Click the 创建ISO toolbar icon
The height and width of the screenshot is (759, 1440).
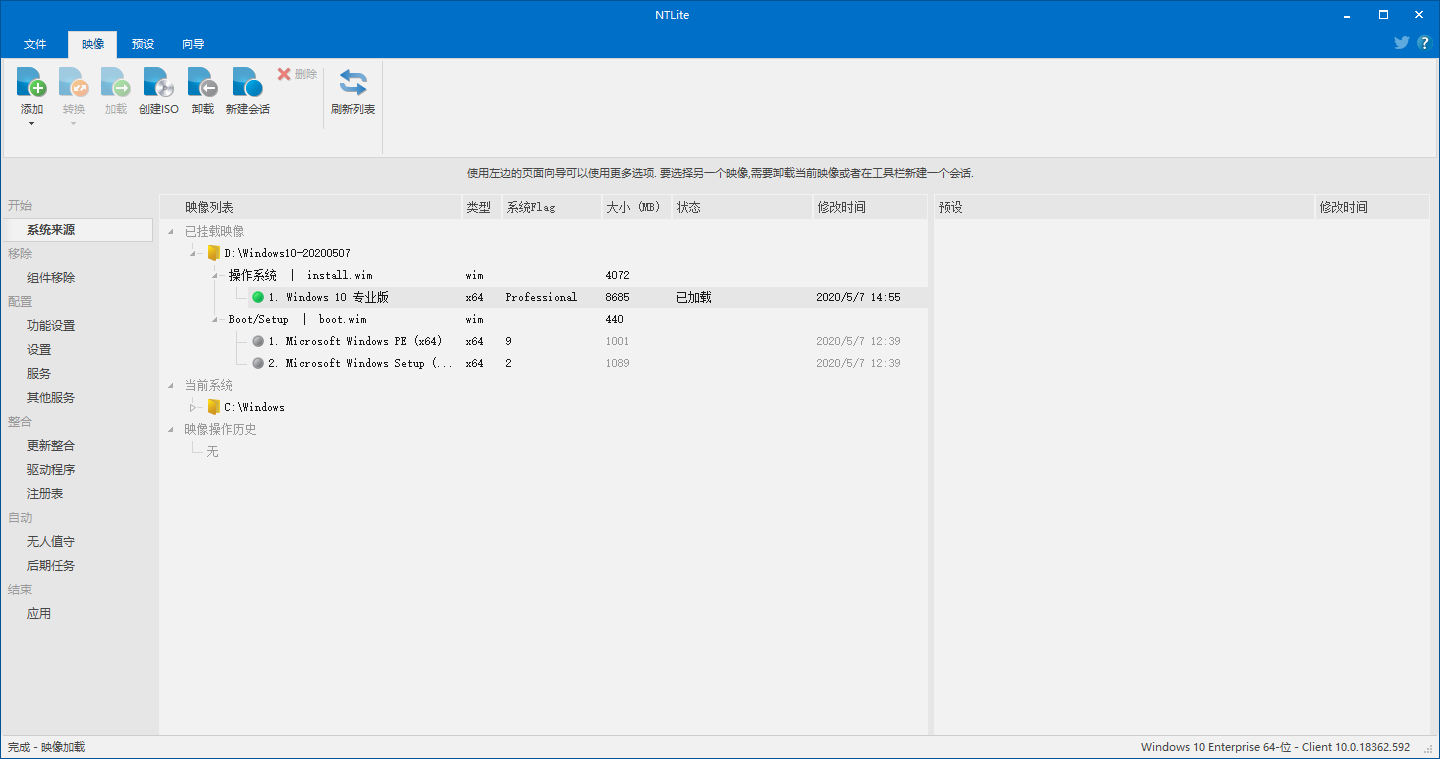pyautogui.click(x=159, y=82)
